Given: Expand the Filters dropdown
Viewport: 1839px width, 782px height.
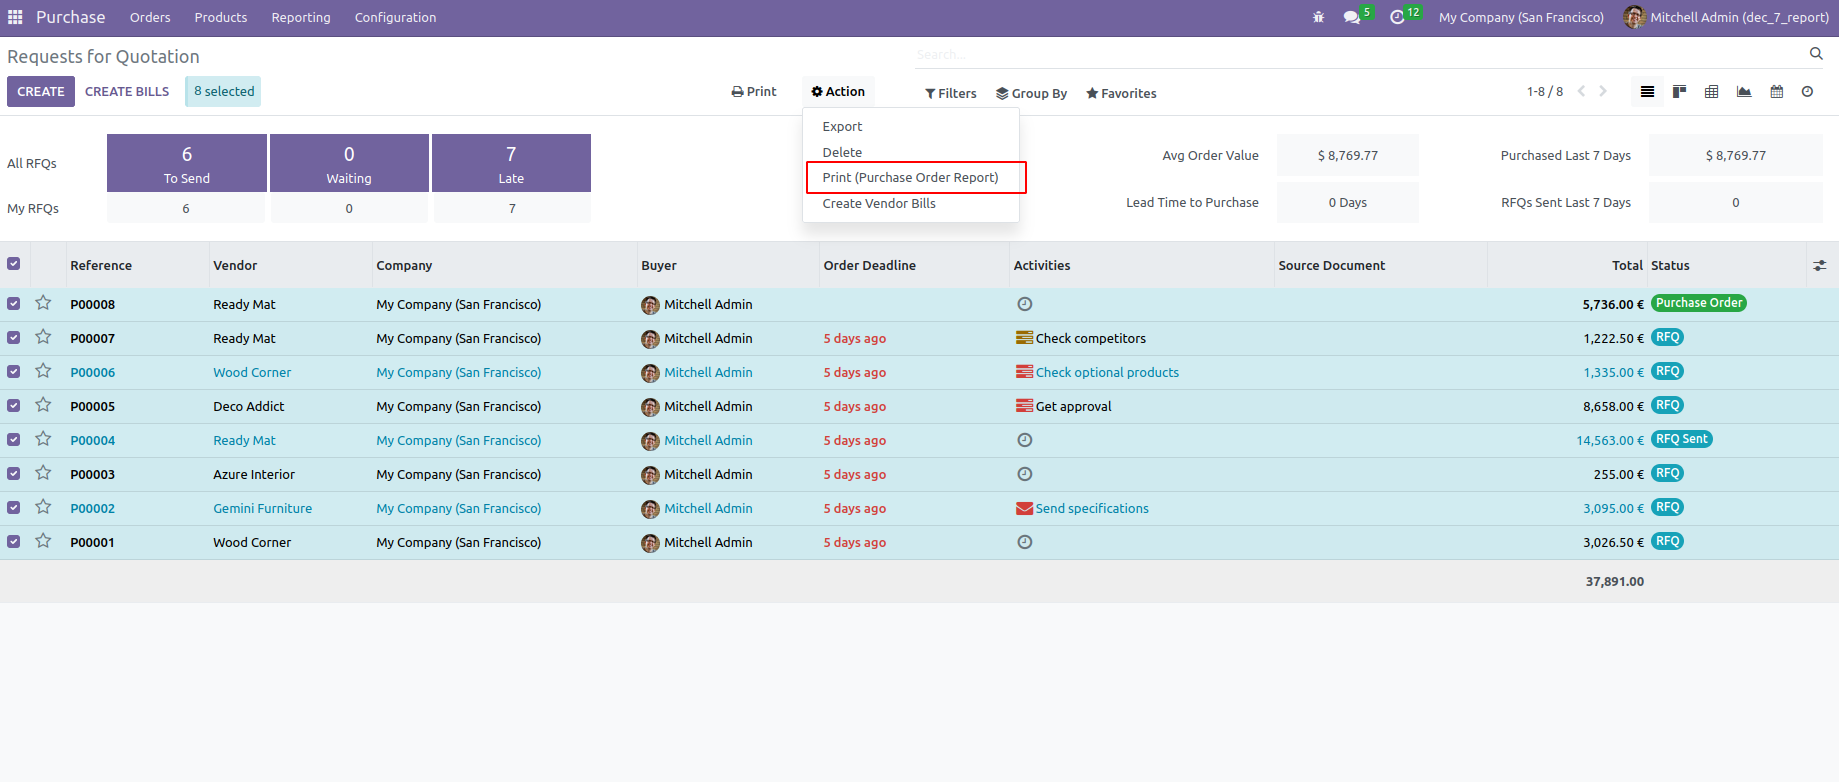Looking at the screenshot, I should [x=950, y=93].
